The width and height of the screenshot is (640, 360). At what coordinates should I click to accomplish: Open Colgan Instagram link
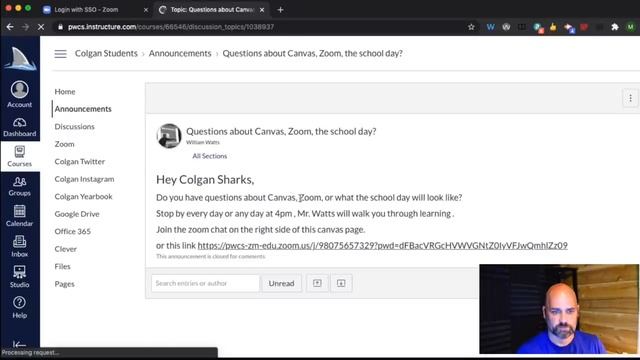coord(84,179)
